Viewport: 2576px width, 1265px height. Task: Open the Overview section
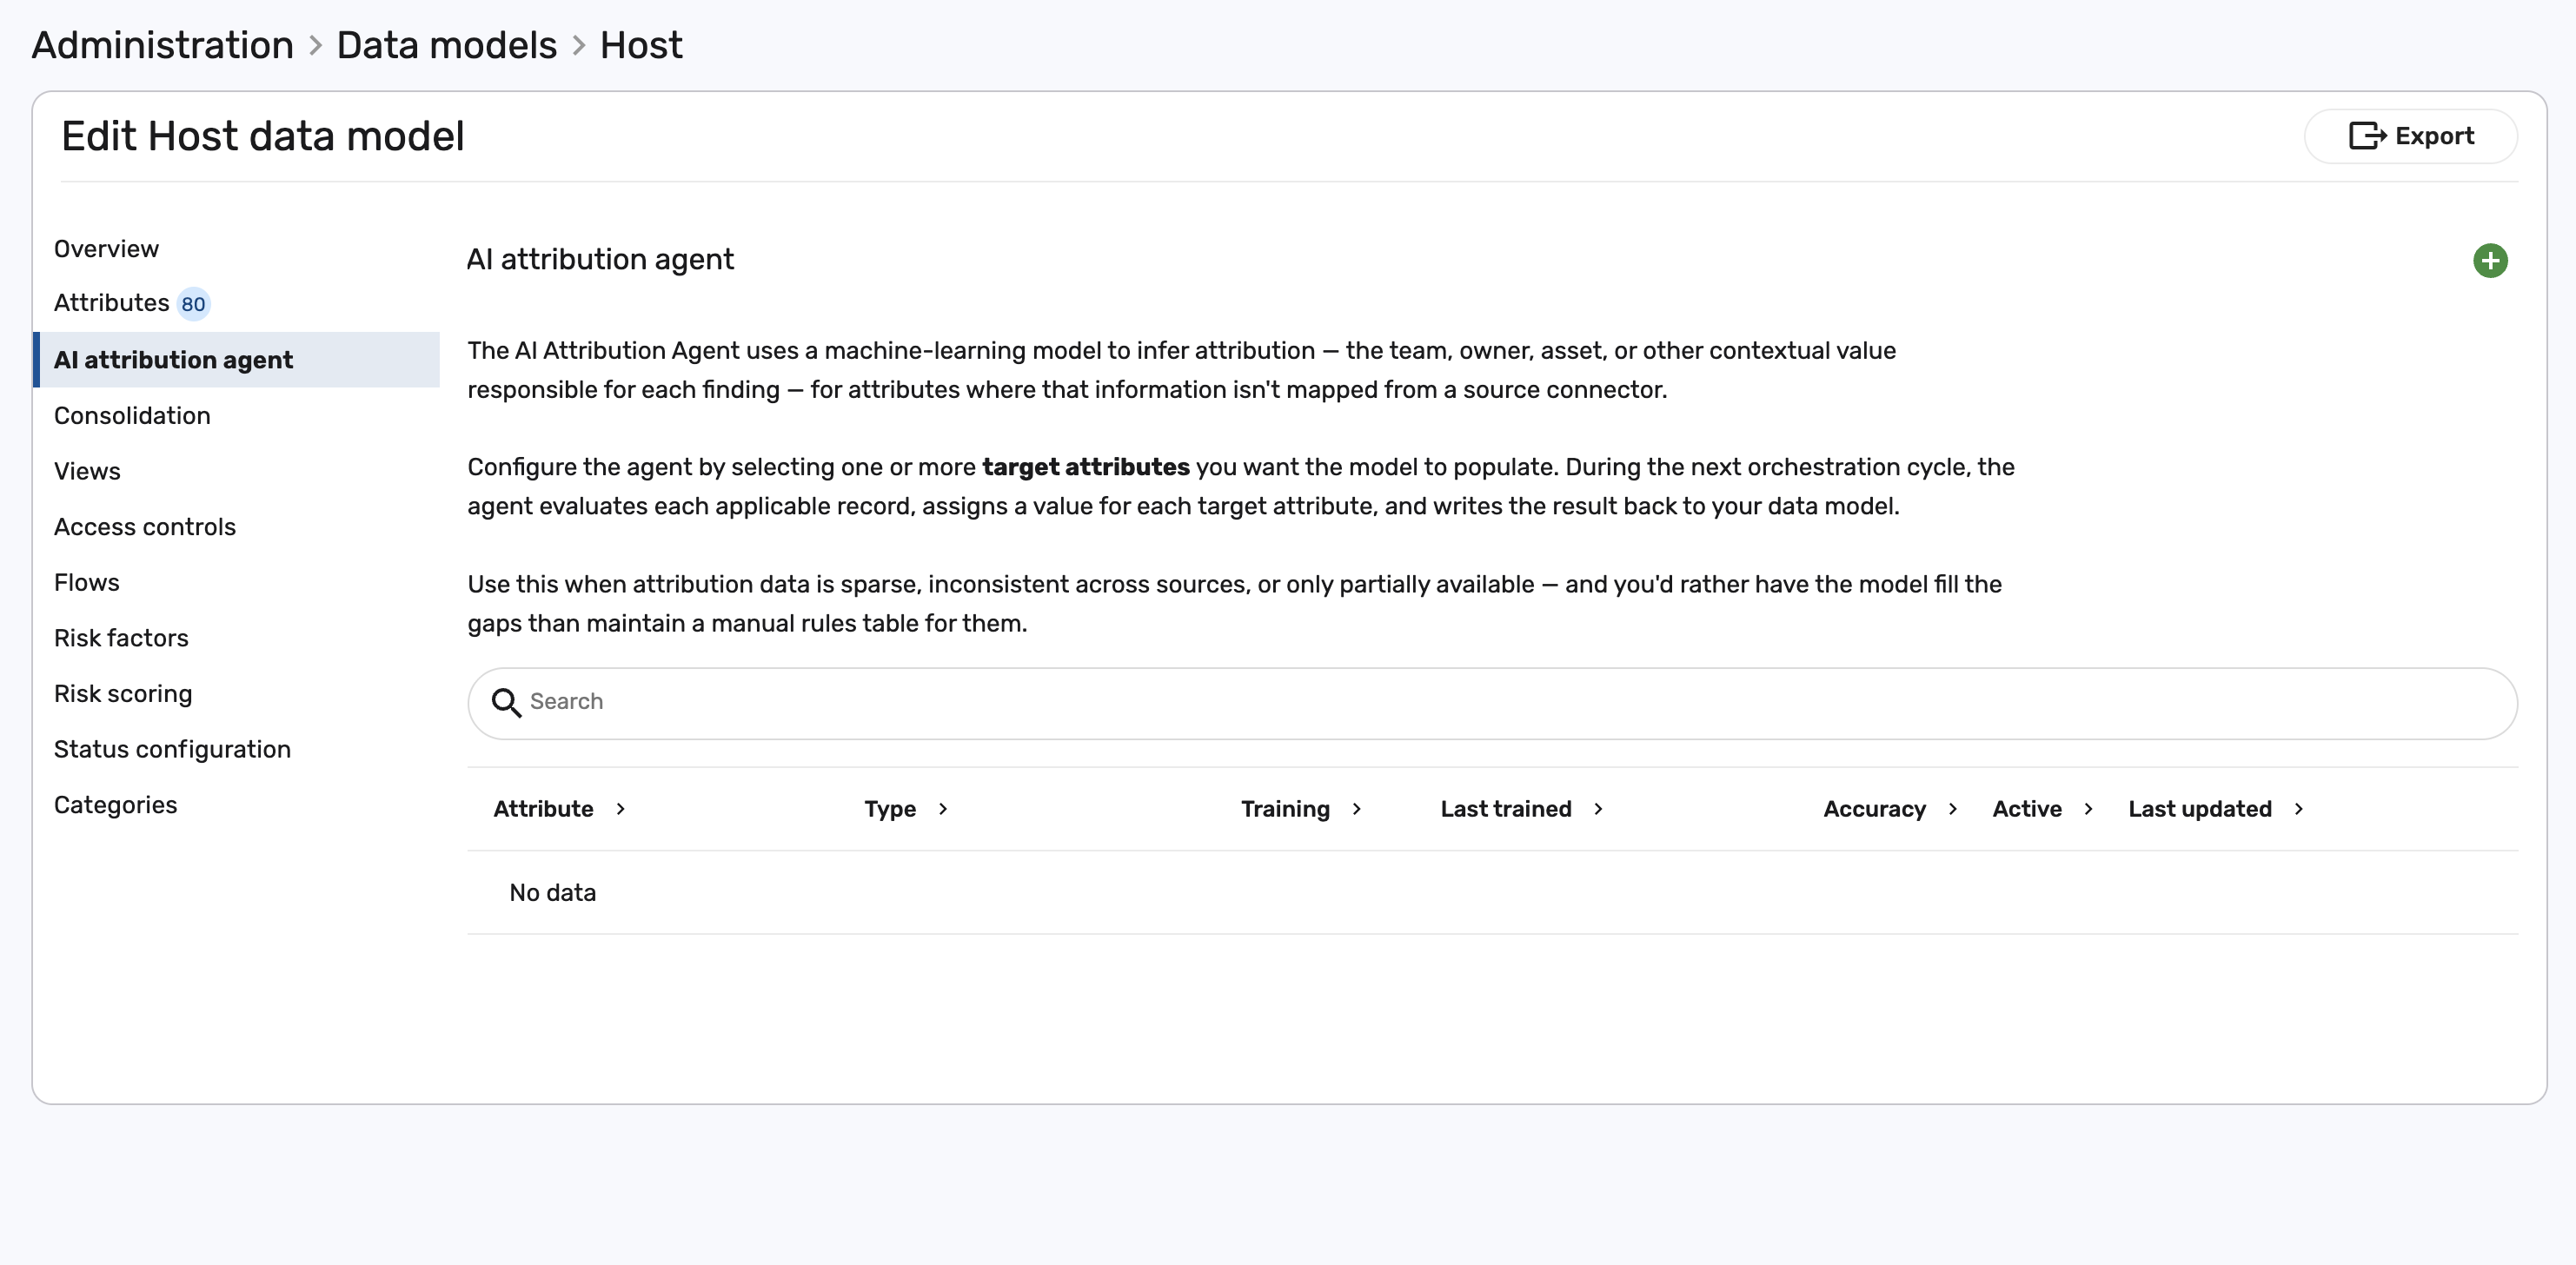pos(106,249)
